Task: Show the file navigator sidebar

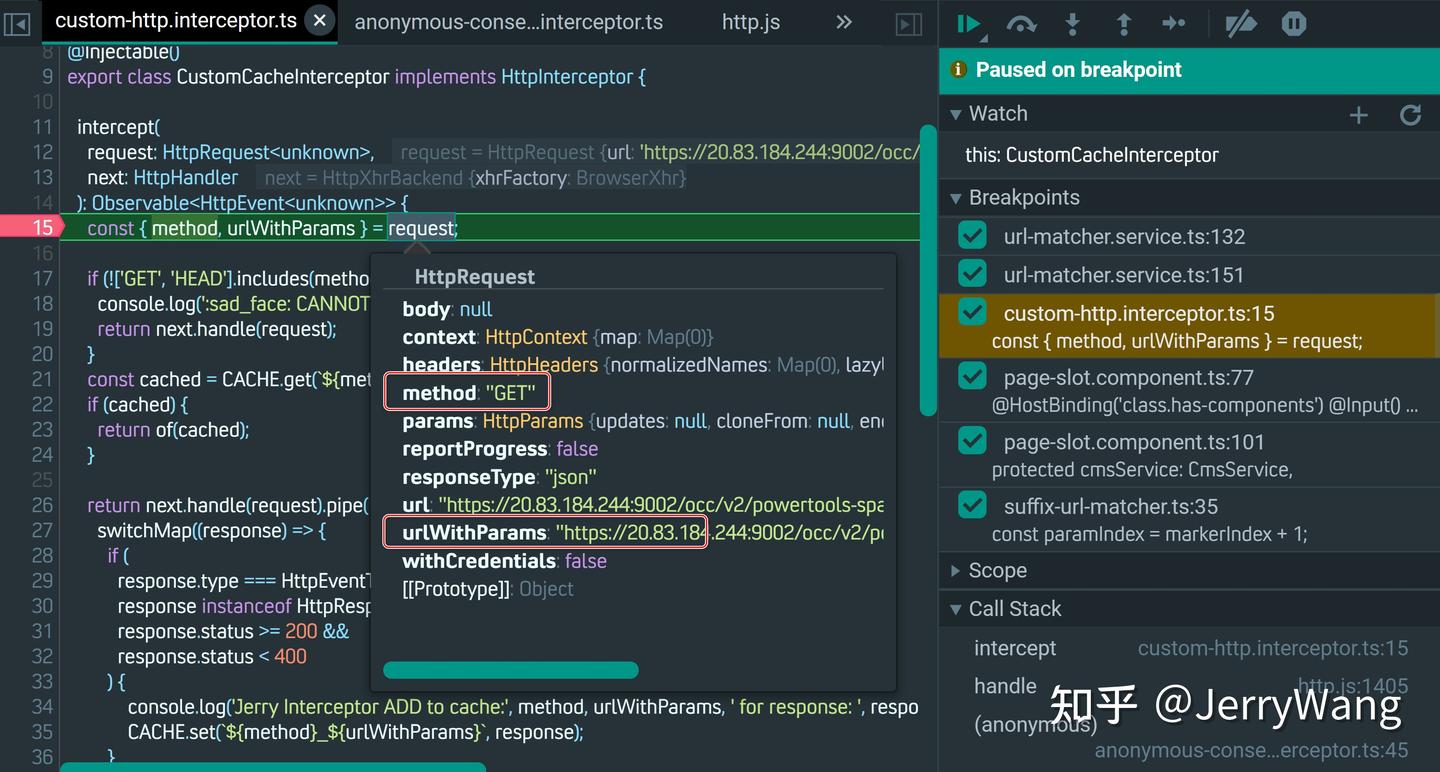Action: [x=17, y=23]
